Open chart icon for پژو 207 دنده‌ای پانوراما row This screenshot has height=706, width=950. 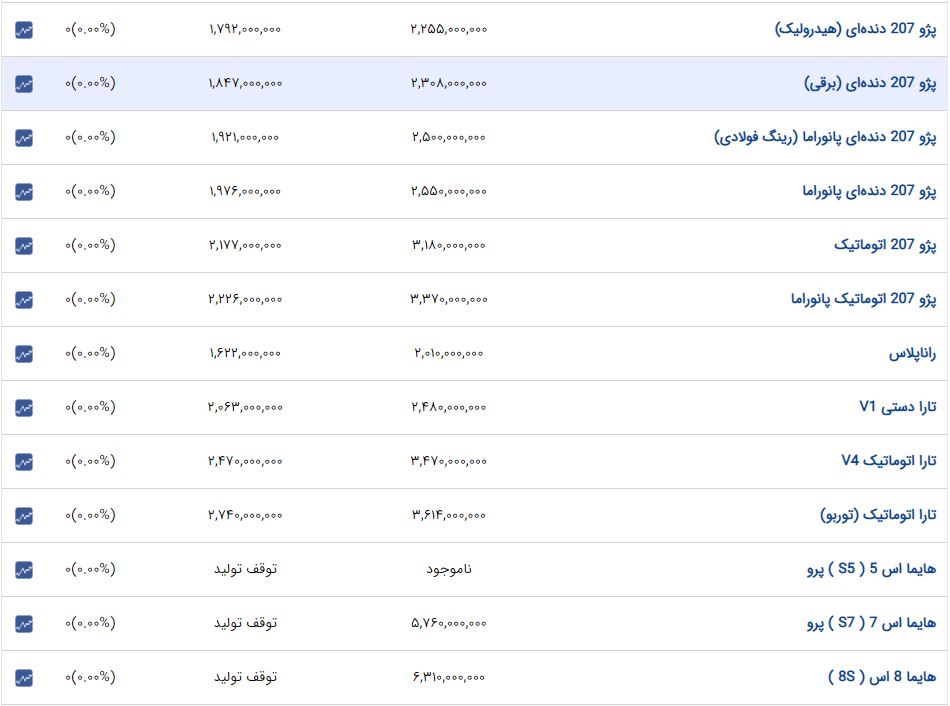[24, 191]
